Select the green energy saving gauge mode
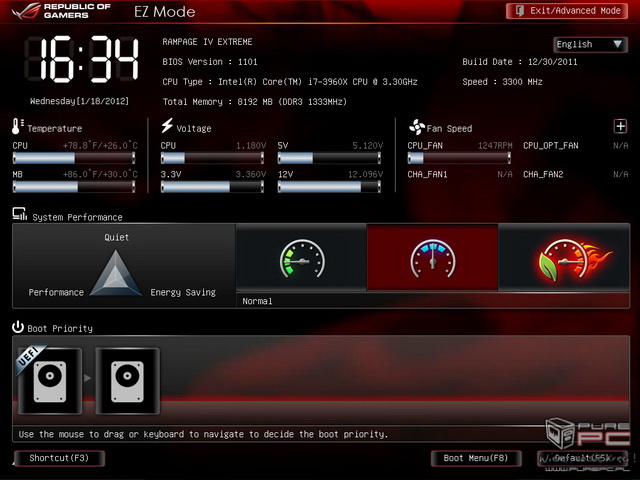 pyautogui.click(x=302, y=258)
